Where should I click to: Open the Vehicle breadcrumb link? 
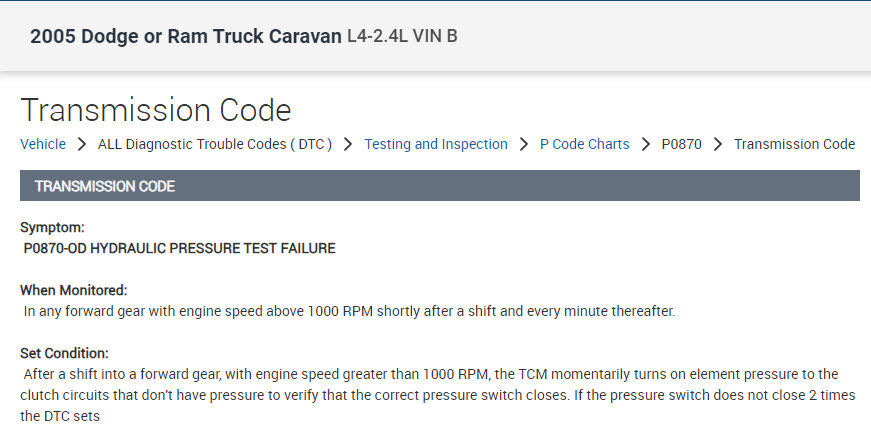tap(43, 144)
